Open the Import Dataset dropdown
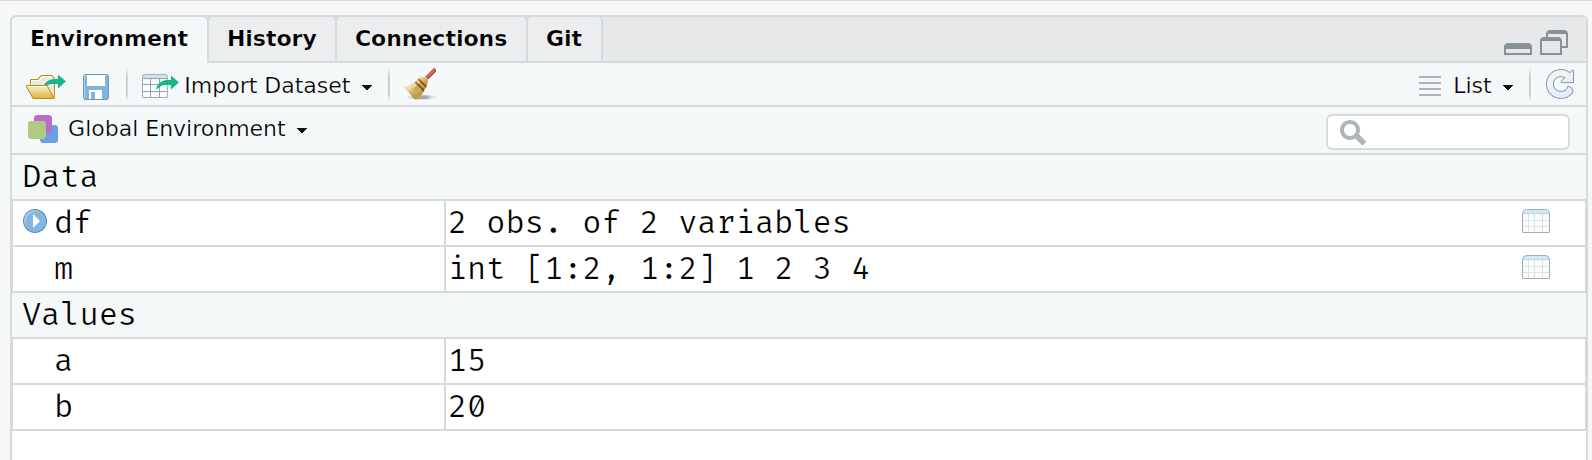 tap(258, 86)
